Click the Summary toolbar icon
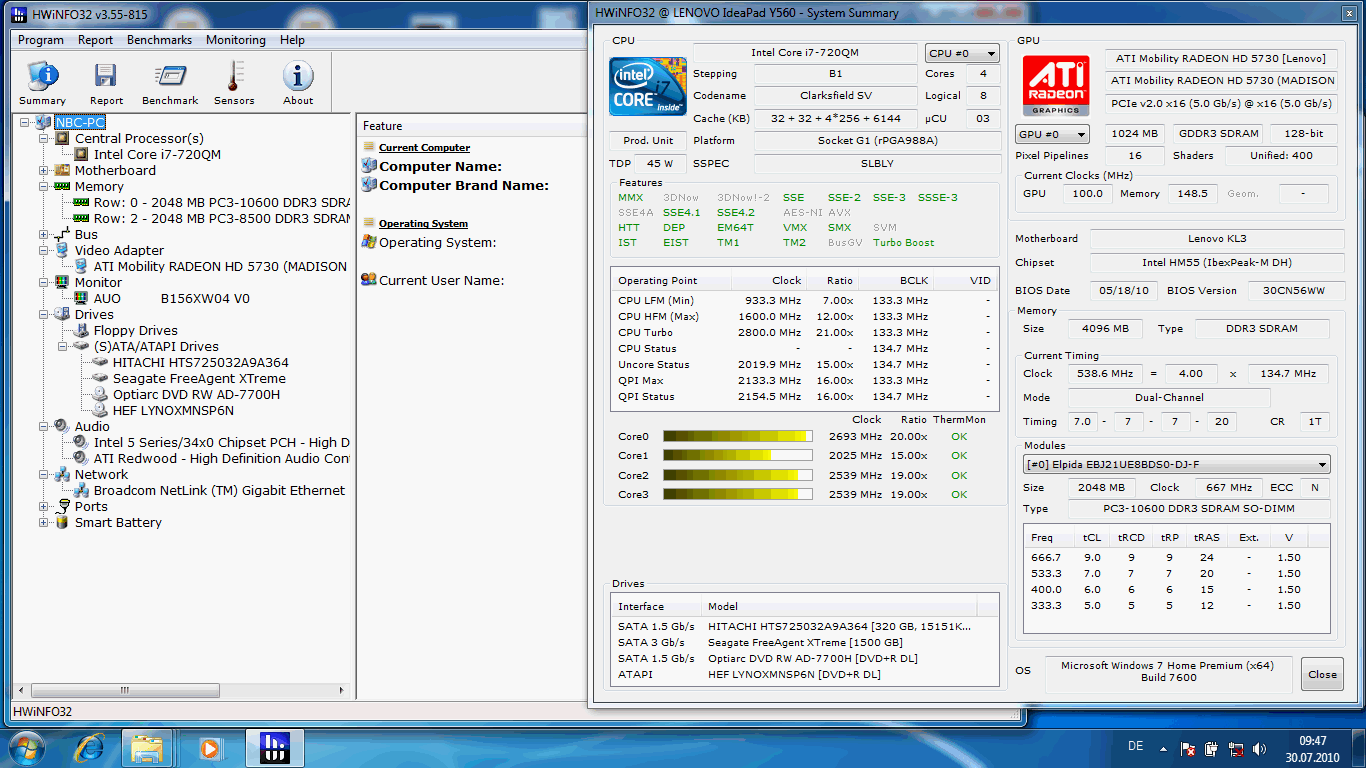This screenshot has width=1366, height=768. [x=42, y=82]
